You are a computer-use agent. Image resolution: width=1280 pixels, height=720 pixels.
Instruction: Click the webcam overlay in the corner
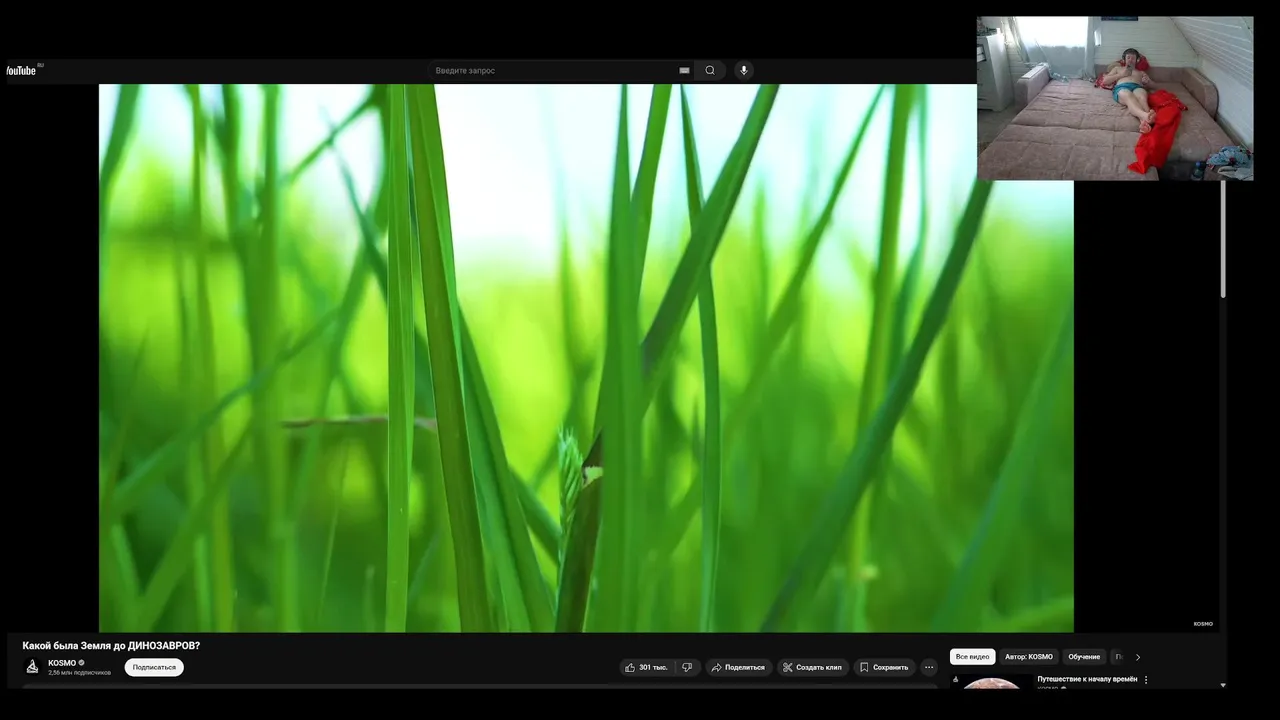pos(1115,98)
